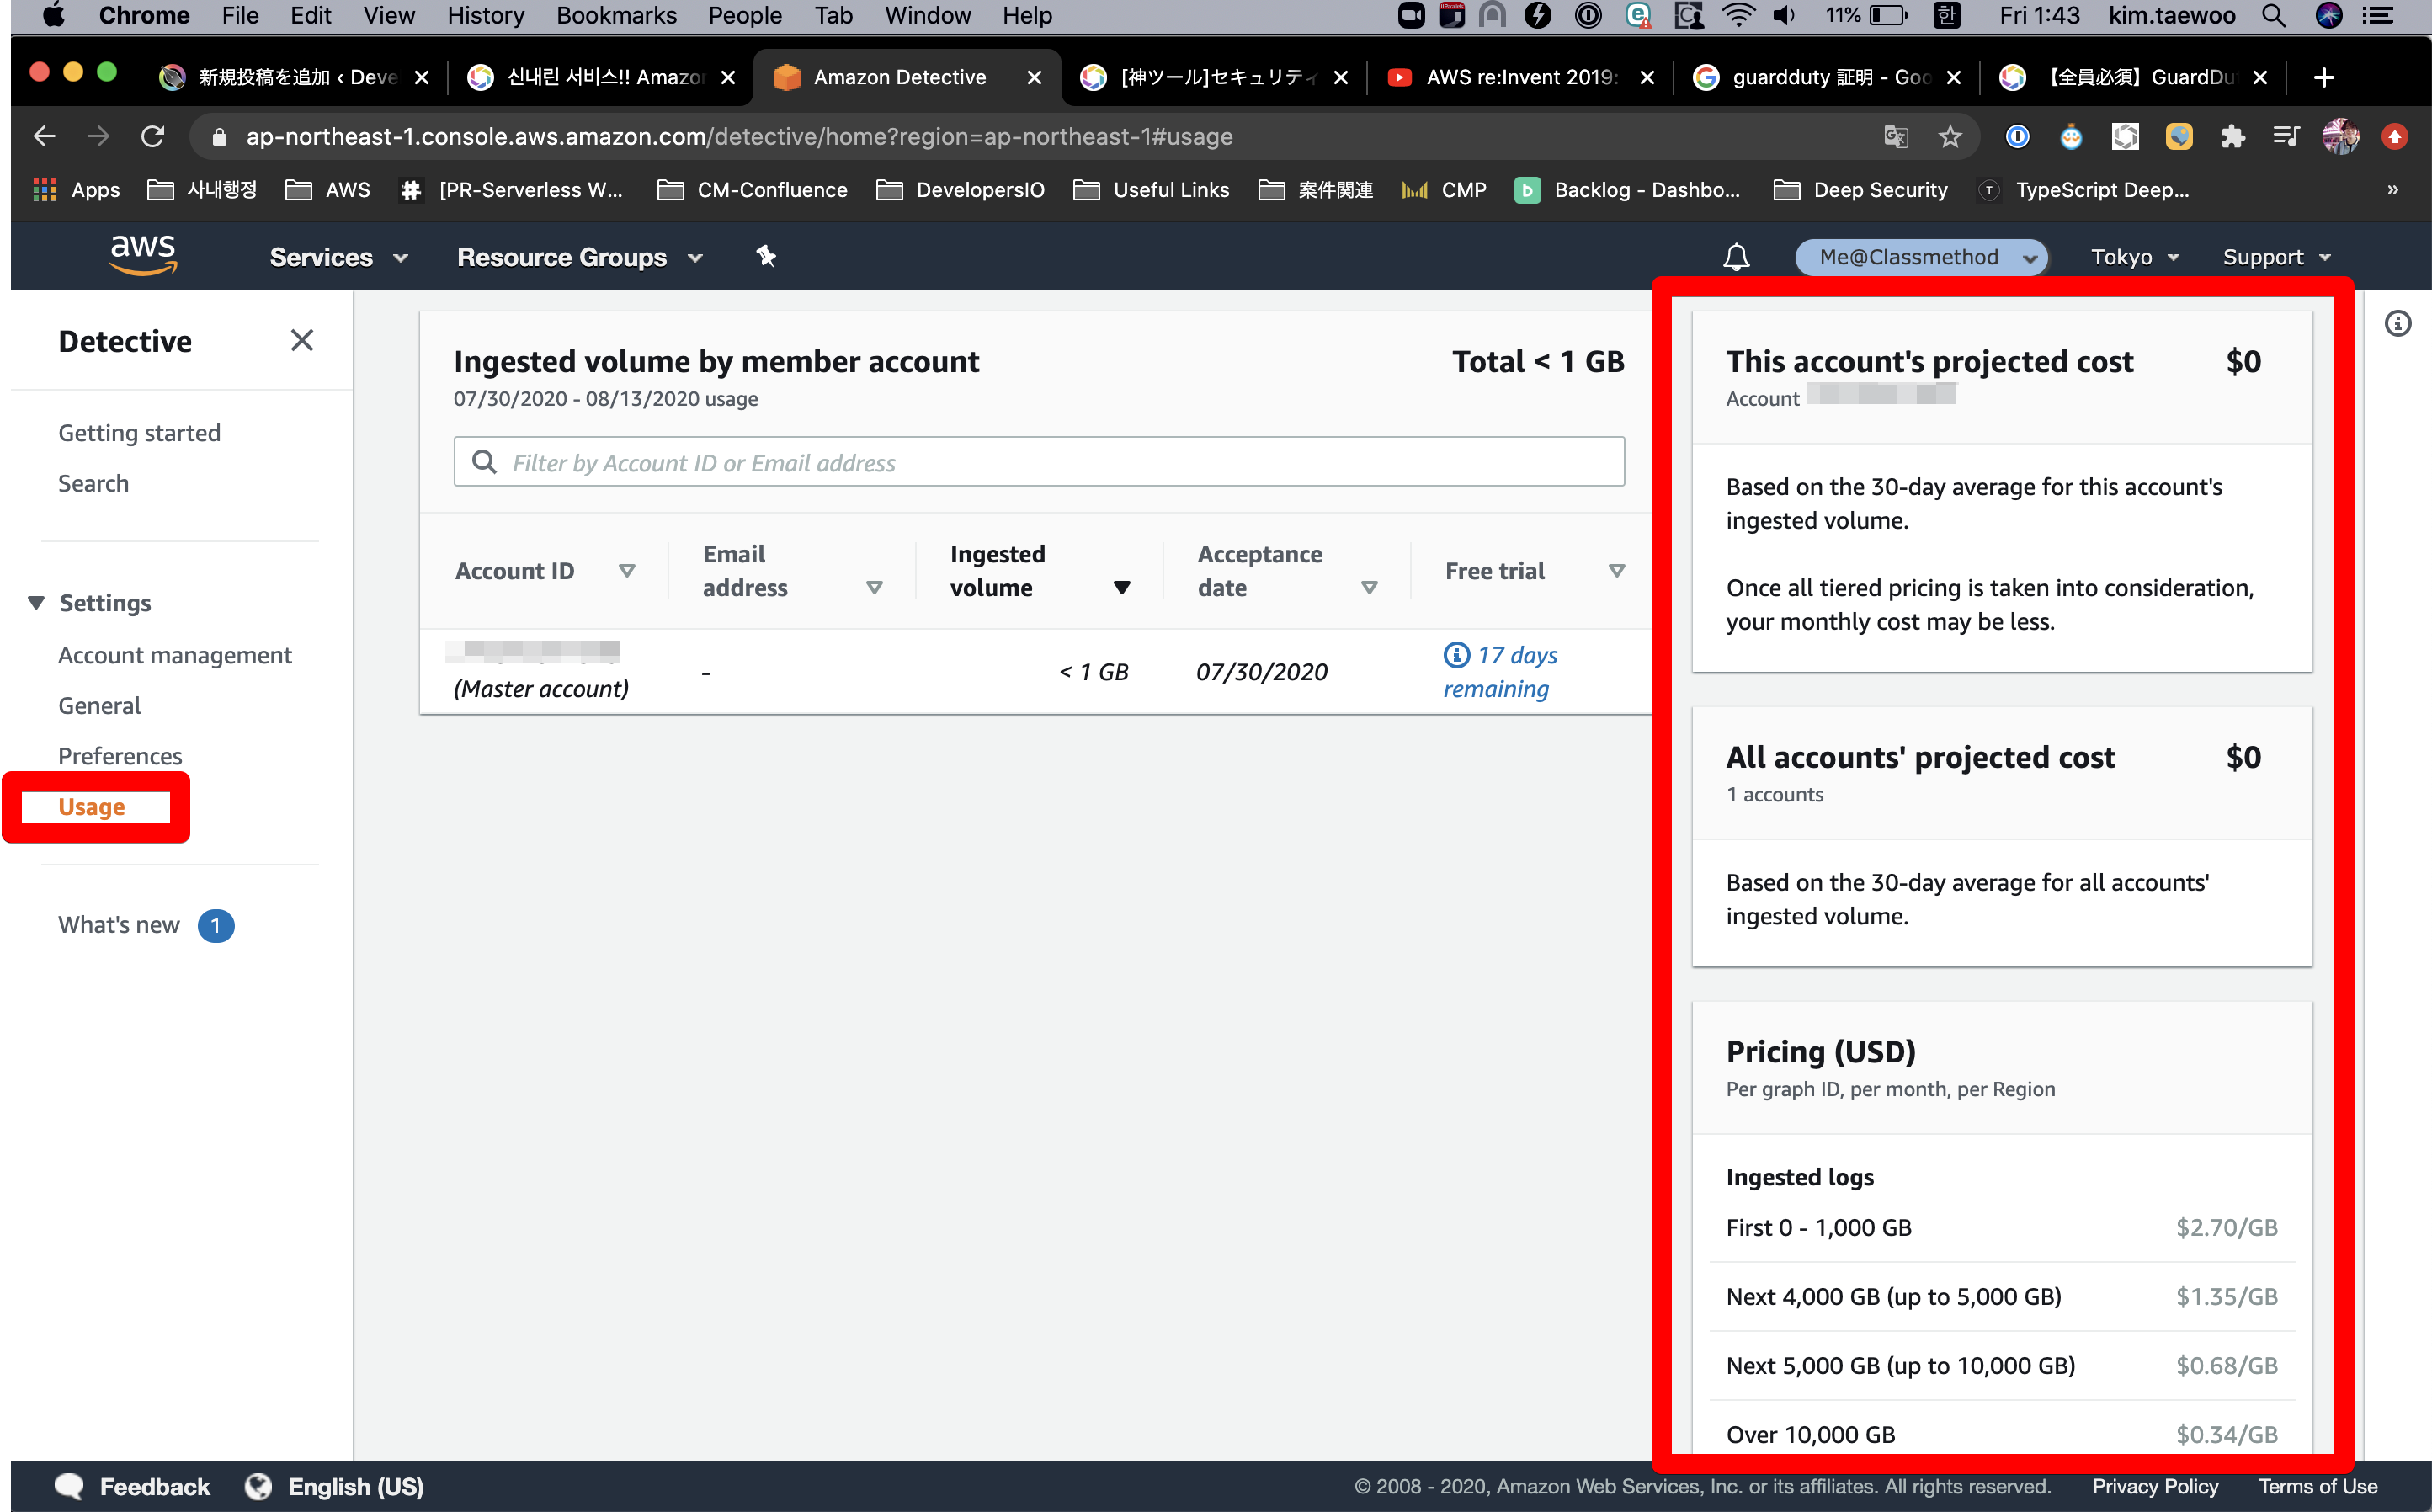Open the Apple menu
Screen dimensions: 2432x1512
[x=53, y=15]
